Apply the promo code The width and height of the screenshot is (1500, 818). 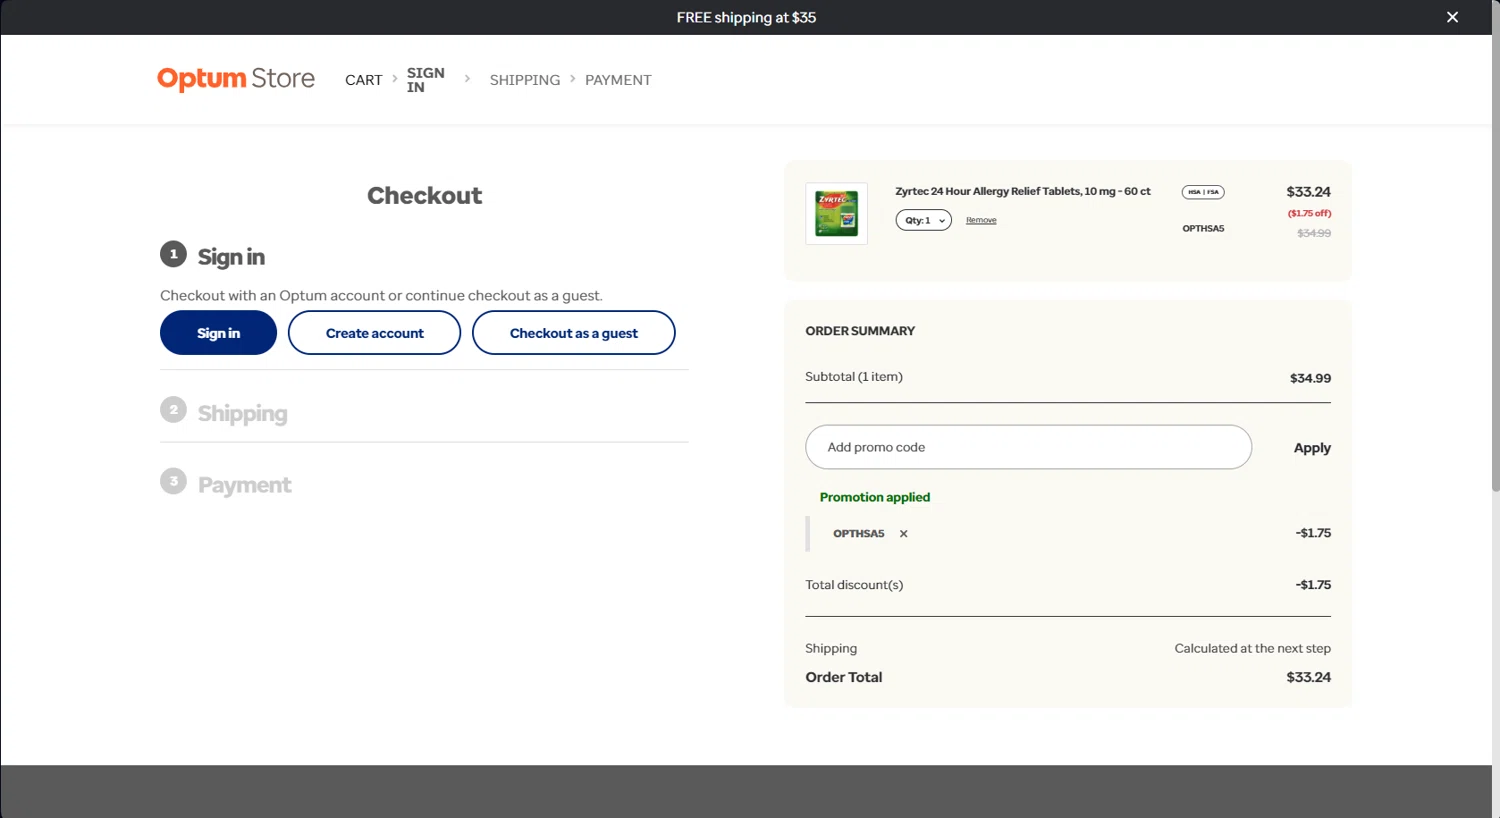pyautogui.click(x=1311, y=448)
